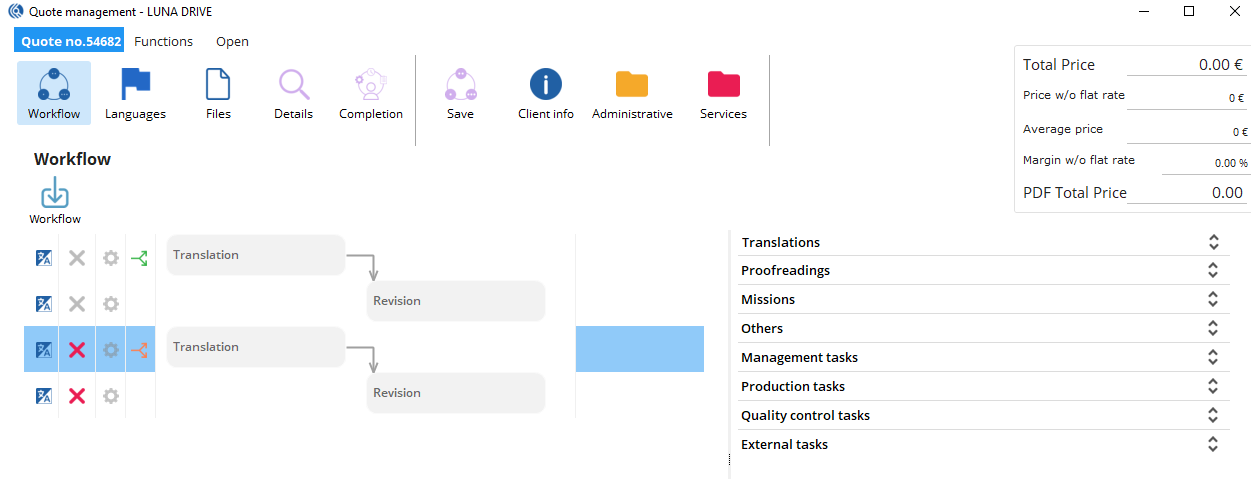Viewport: 1251px width, 479px height.
Task: Open the Details magnifier icon
Action: point(293,86)
